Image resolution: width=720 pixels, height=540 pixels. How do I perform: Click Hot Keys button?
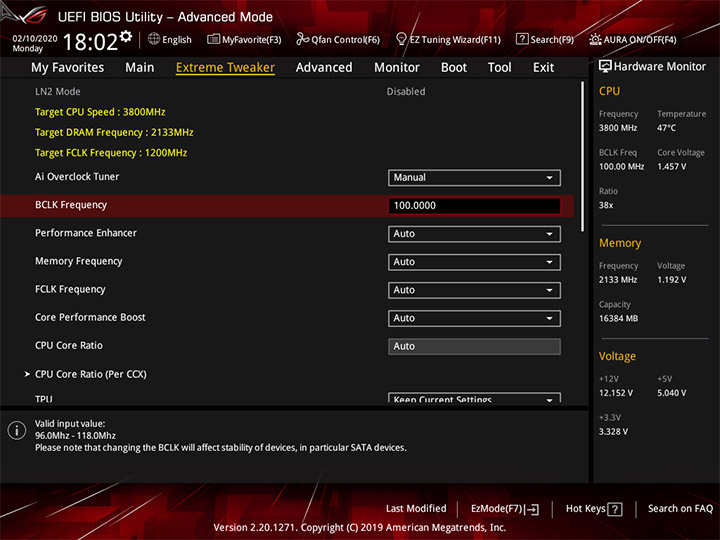594,509
